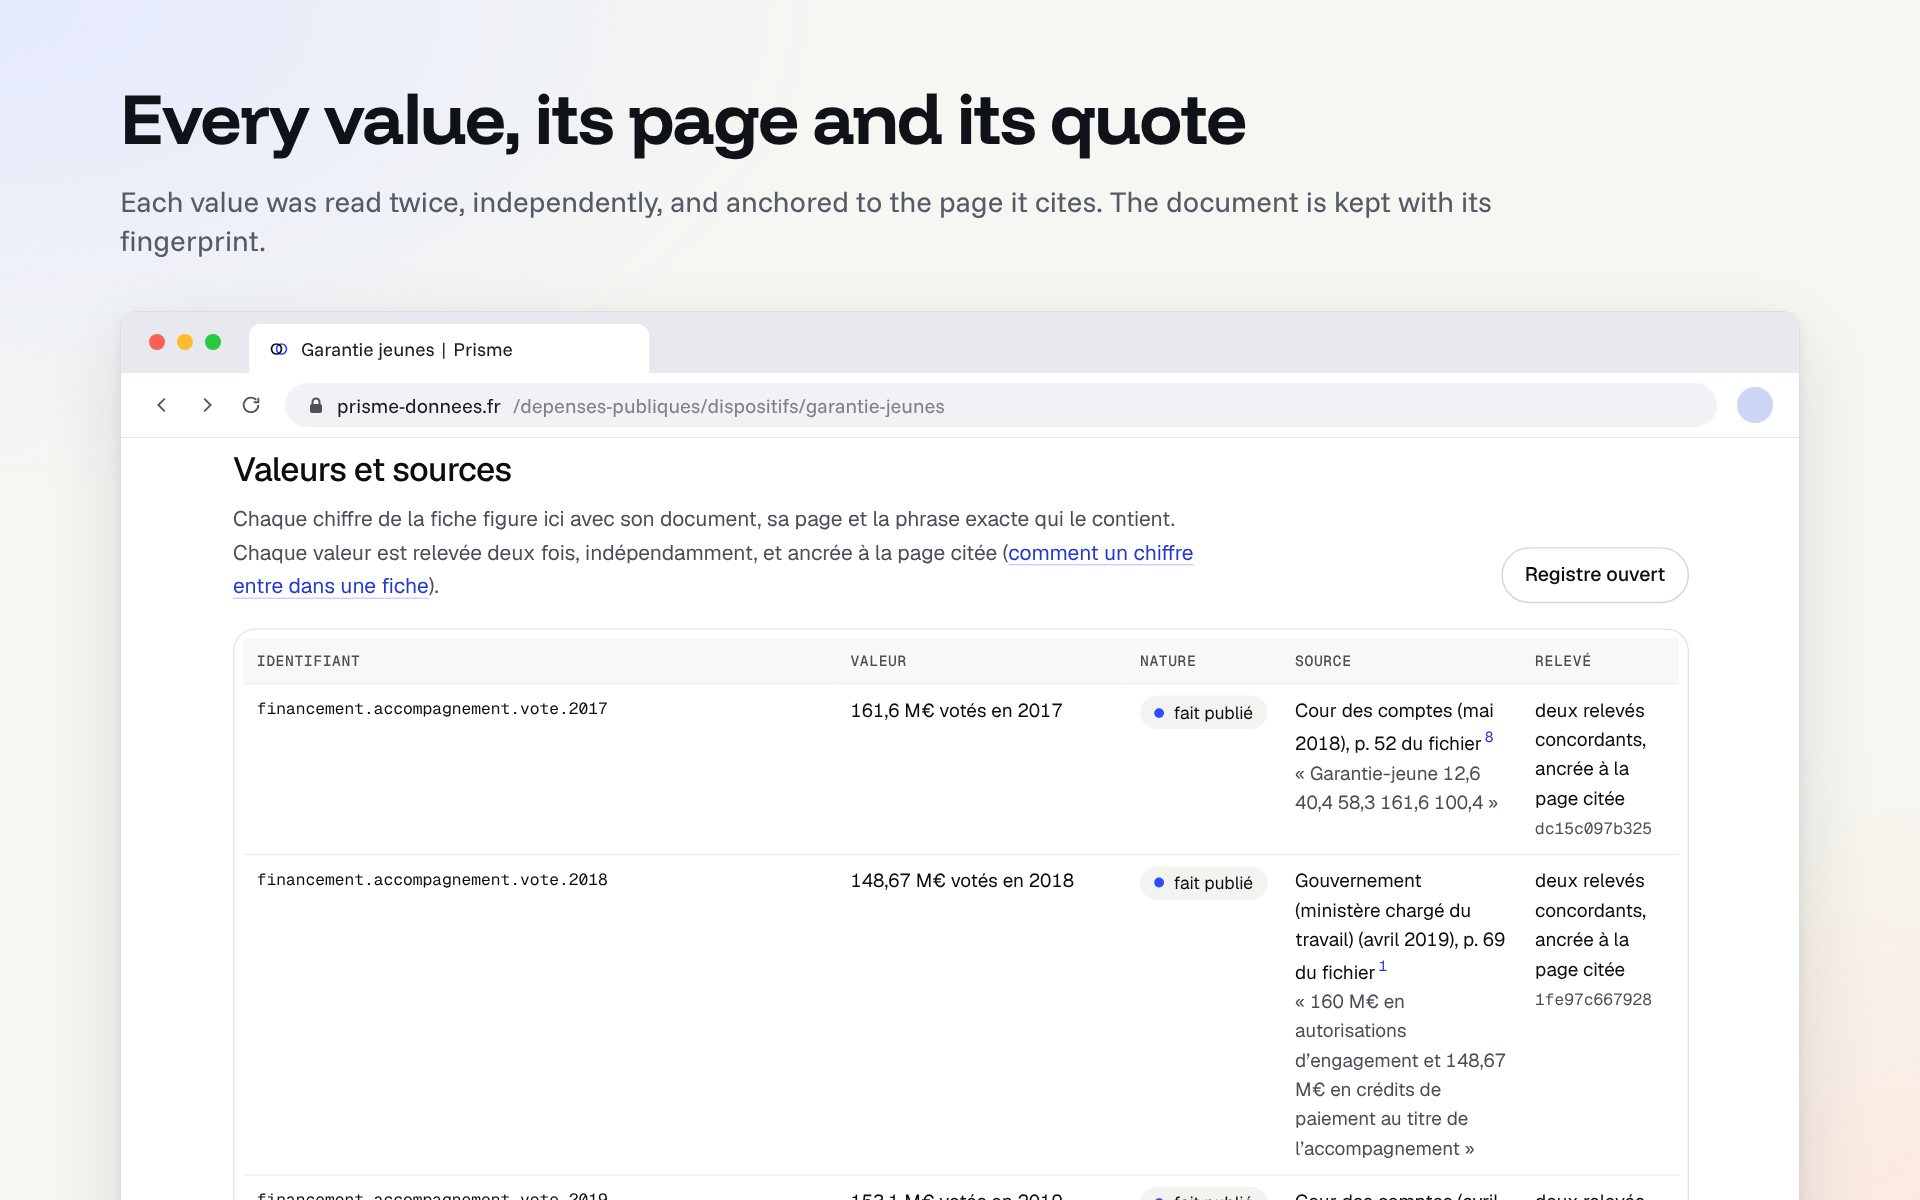The height and width of the screenshot is (1200, 1920).
Task: Click the IDENTIFIANT column header
Action: [308, 661]
